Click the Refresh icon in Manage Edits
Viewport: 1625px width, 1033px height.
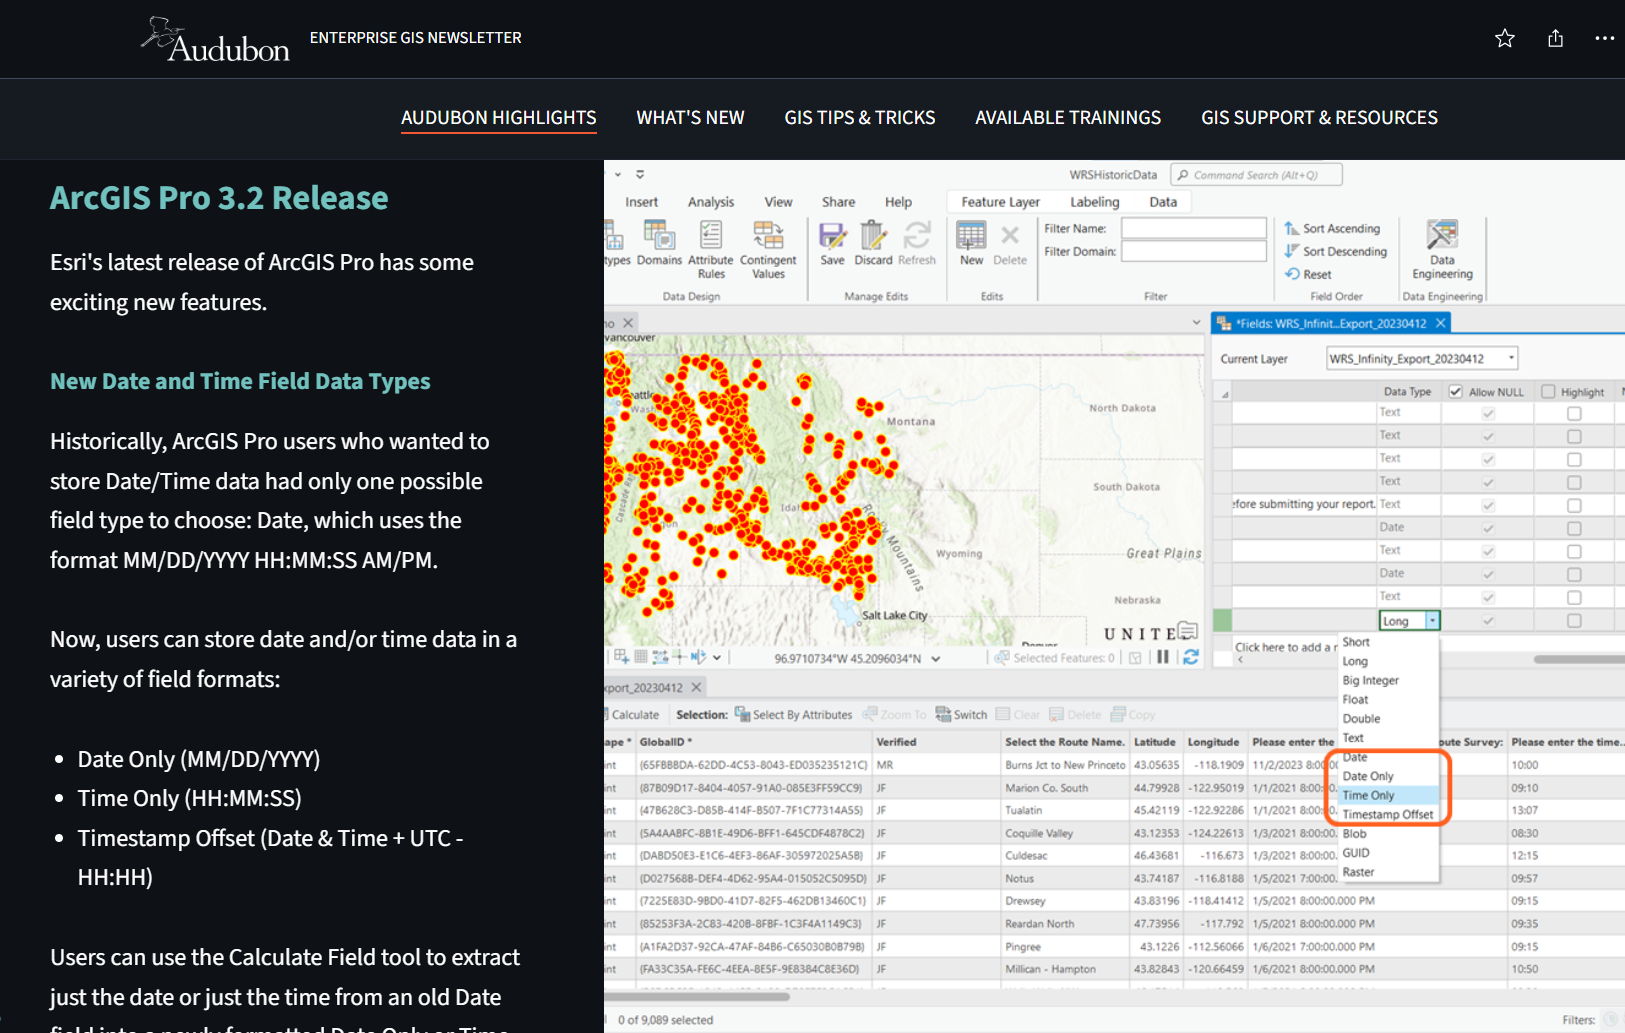pyautogui.click(x=917, y=236)
